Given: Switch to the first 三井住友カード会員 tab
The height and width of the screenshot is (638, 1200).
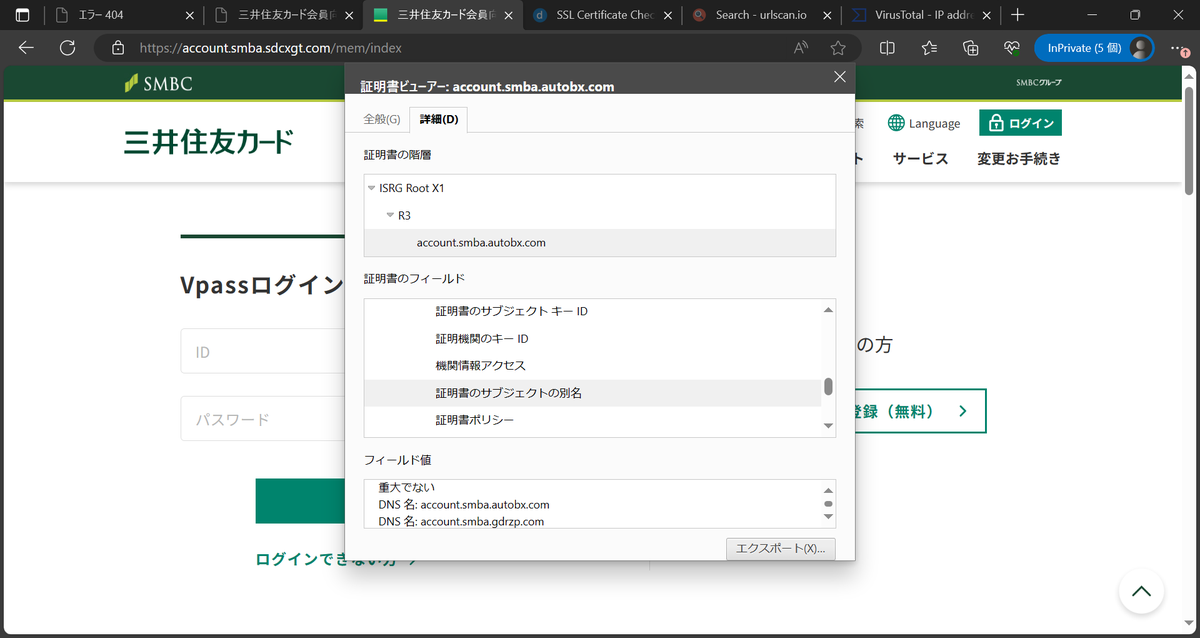Looking at the screenshot, I should pyautogui.click(x=284, y=15).
